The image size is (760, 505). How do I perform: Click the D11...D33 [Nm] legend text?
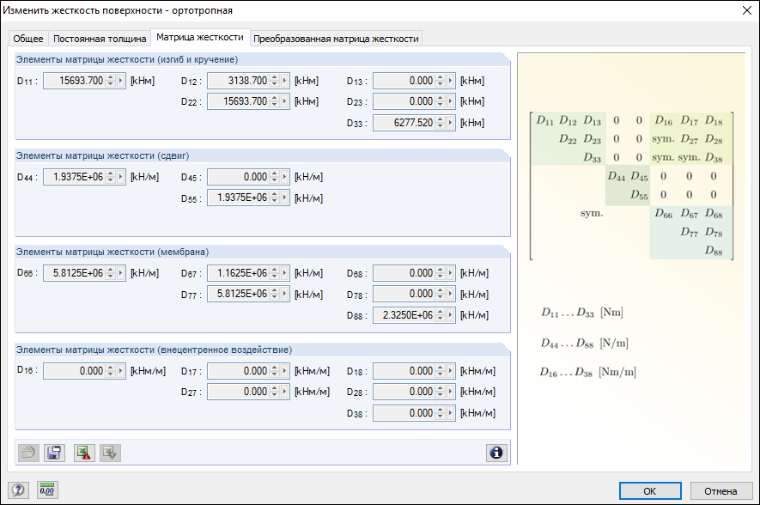tap(582, 313)
